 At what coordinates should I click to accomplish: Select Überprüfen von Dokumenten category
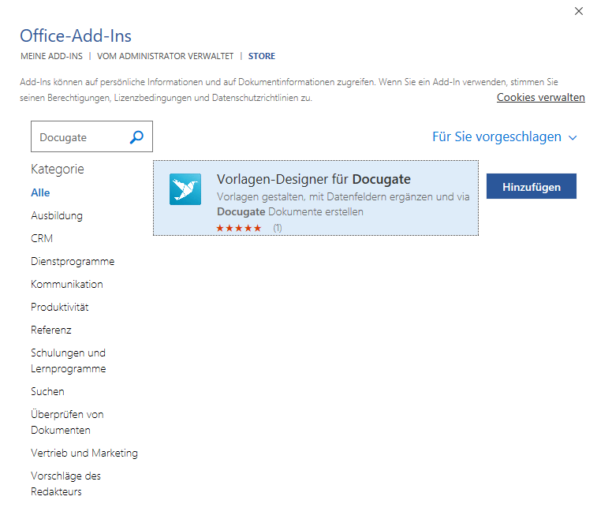[67, 422]
